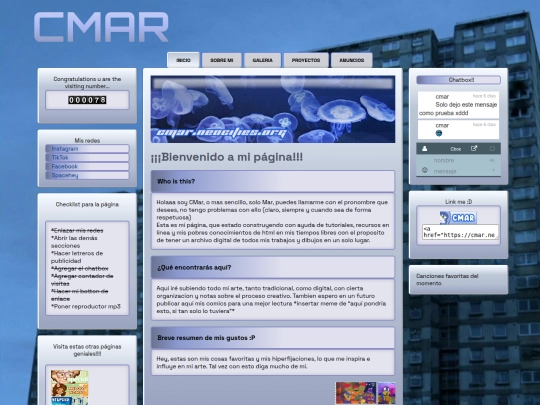The width and height of the screenshot is (540, 405).
Task: Click the Cbox label in chat toolbar
Action: [x=456, y=149]
